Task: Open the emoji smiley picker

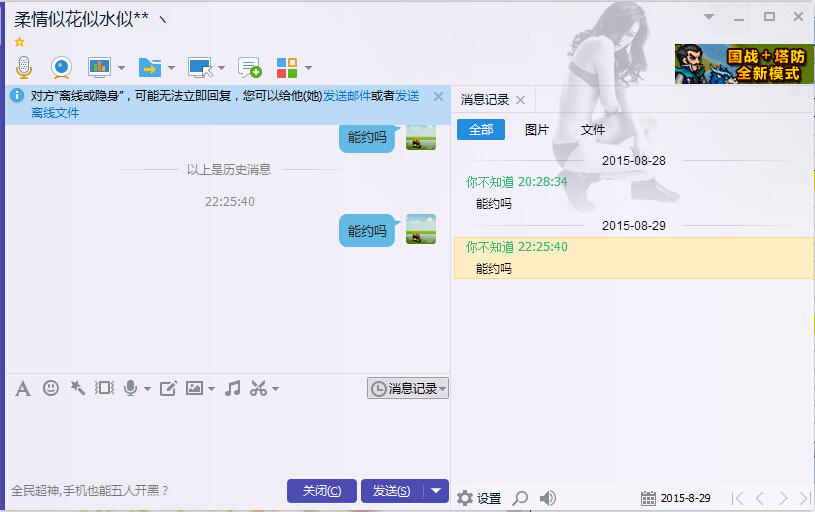Action: [50, 388]
